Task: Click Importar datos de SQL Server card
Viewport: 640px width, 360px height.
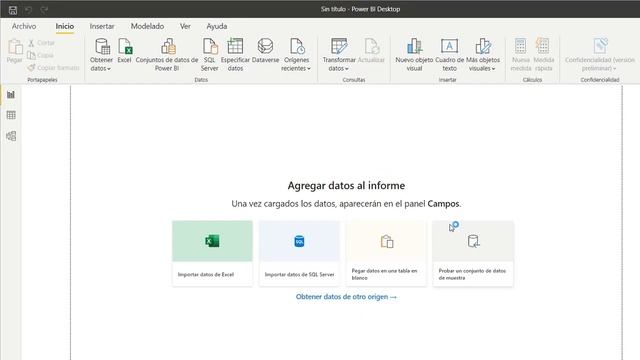Action: [x=299, y=253]
